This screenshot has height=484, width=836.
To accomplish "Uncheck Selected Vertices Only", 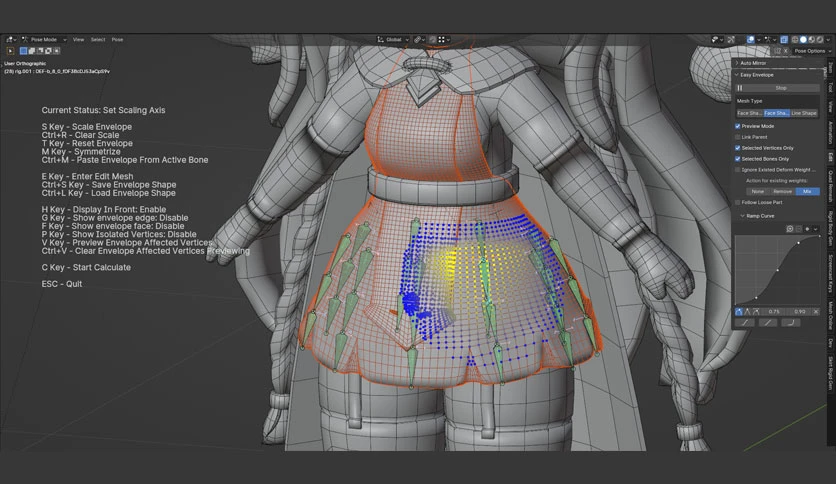I will click(x=738, y=148).
